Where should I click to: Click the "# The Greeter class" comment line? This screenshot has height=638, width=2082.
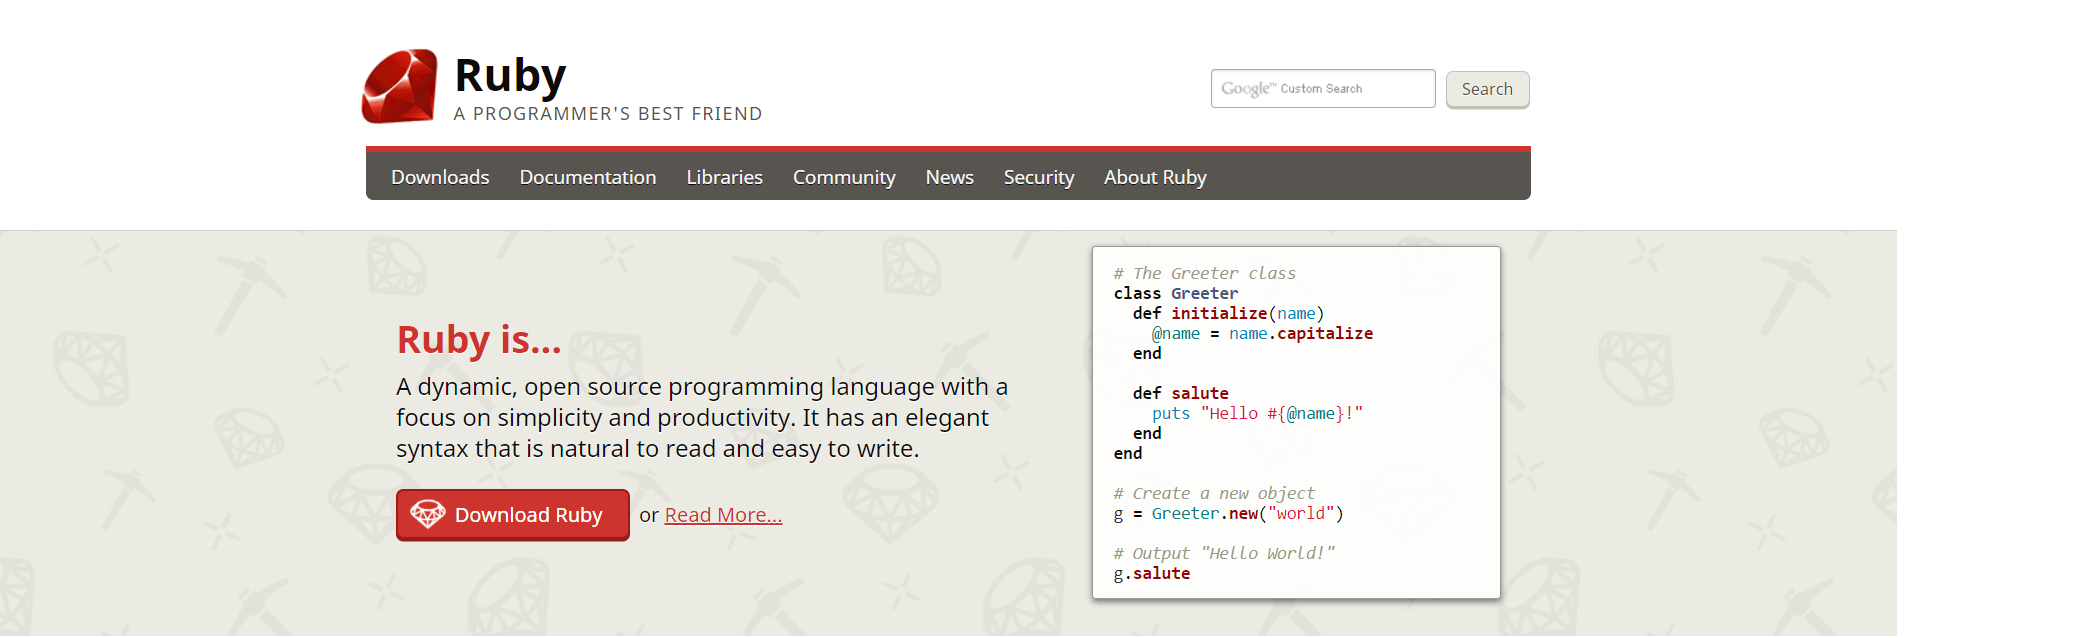1204,273
